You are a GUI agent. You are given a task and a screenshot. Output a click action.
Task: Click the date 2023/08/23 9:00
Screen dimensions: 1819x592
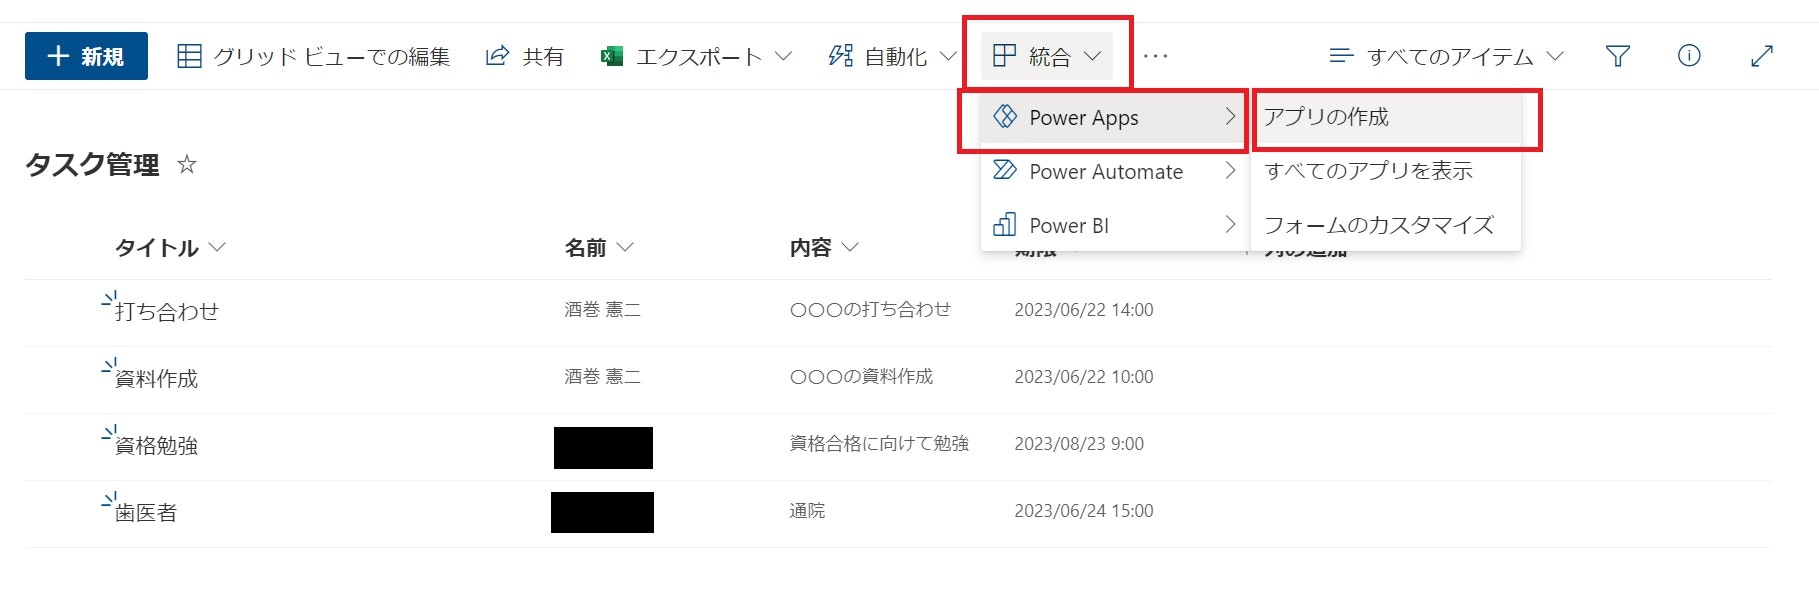pos(1079,444)
